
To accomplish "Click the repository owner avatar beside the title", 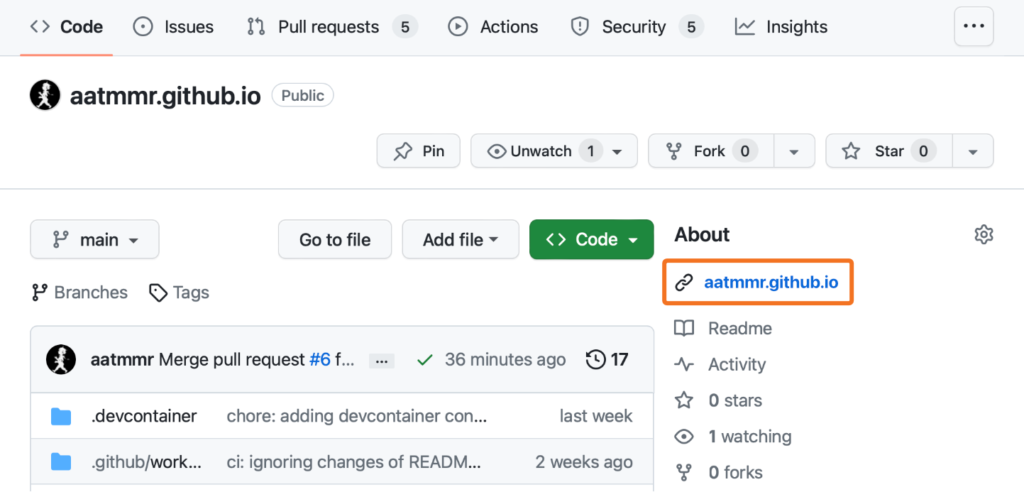I will (x=45, y=95).
